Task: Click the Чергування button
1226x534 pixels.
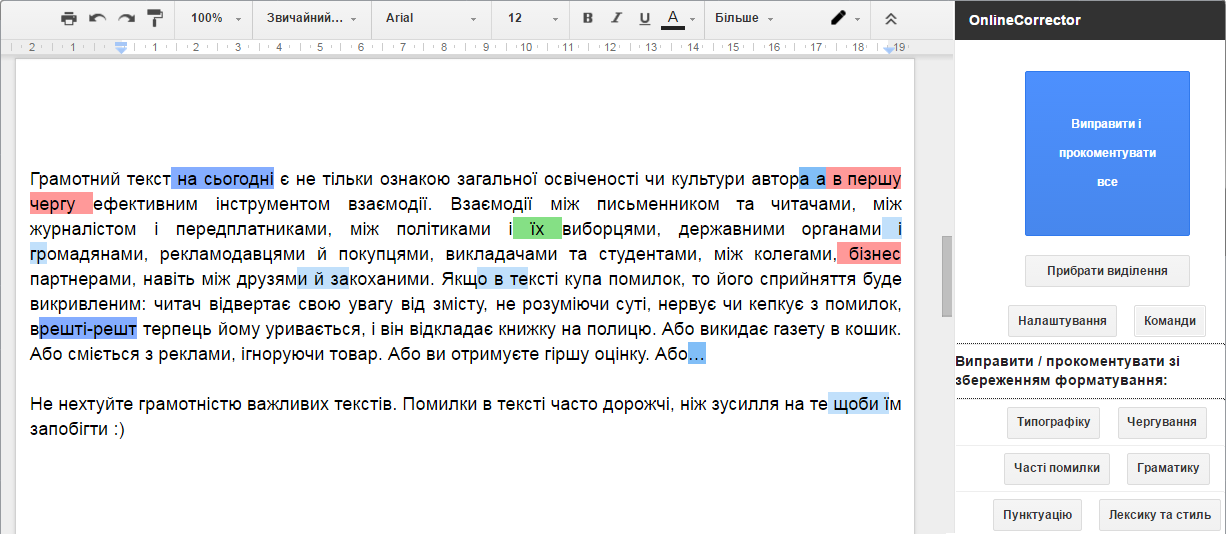Action: coord(1162,422)
